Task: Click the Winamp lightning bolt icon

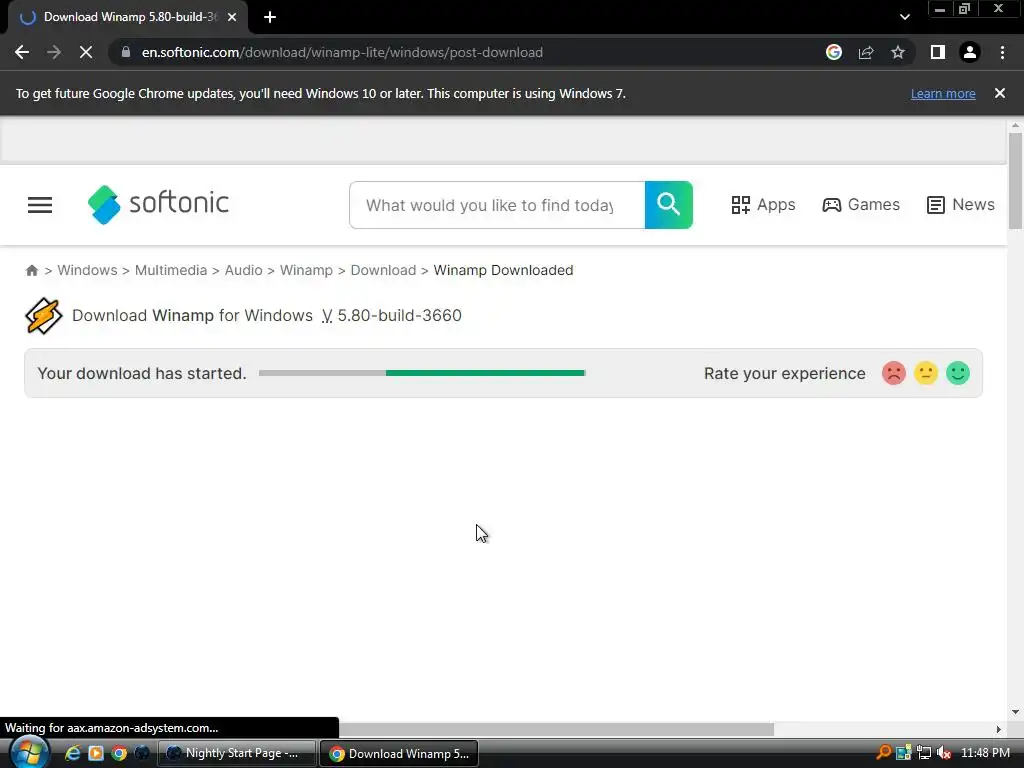Action: point(44,315)
